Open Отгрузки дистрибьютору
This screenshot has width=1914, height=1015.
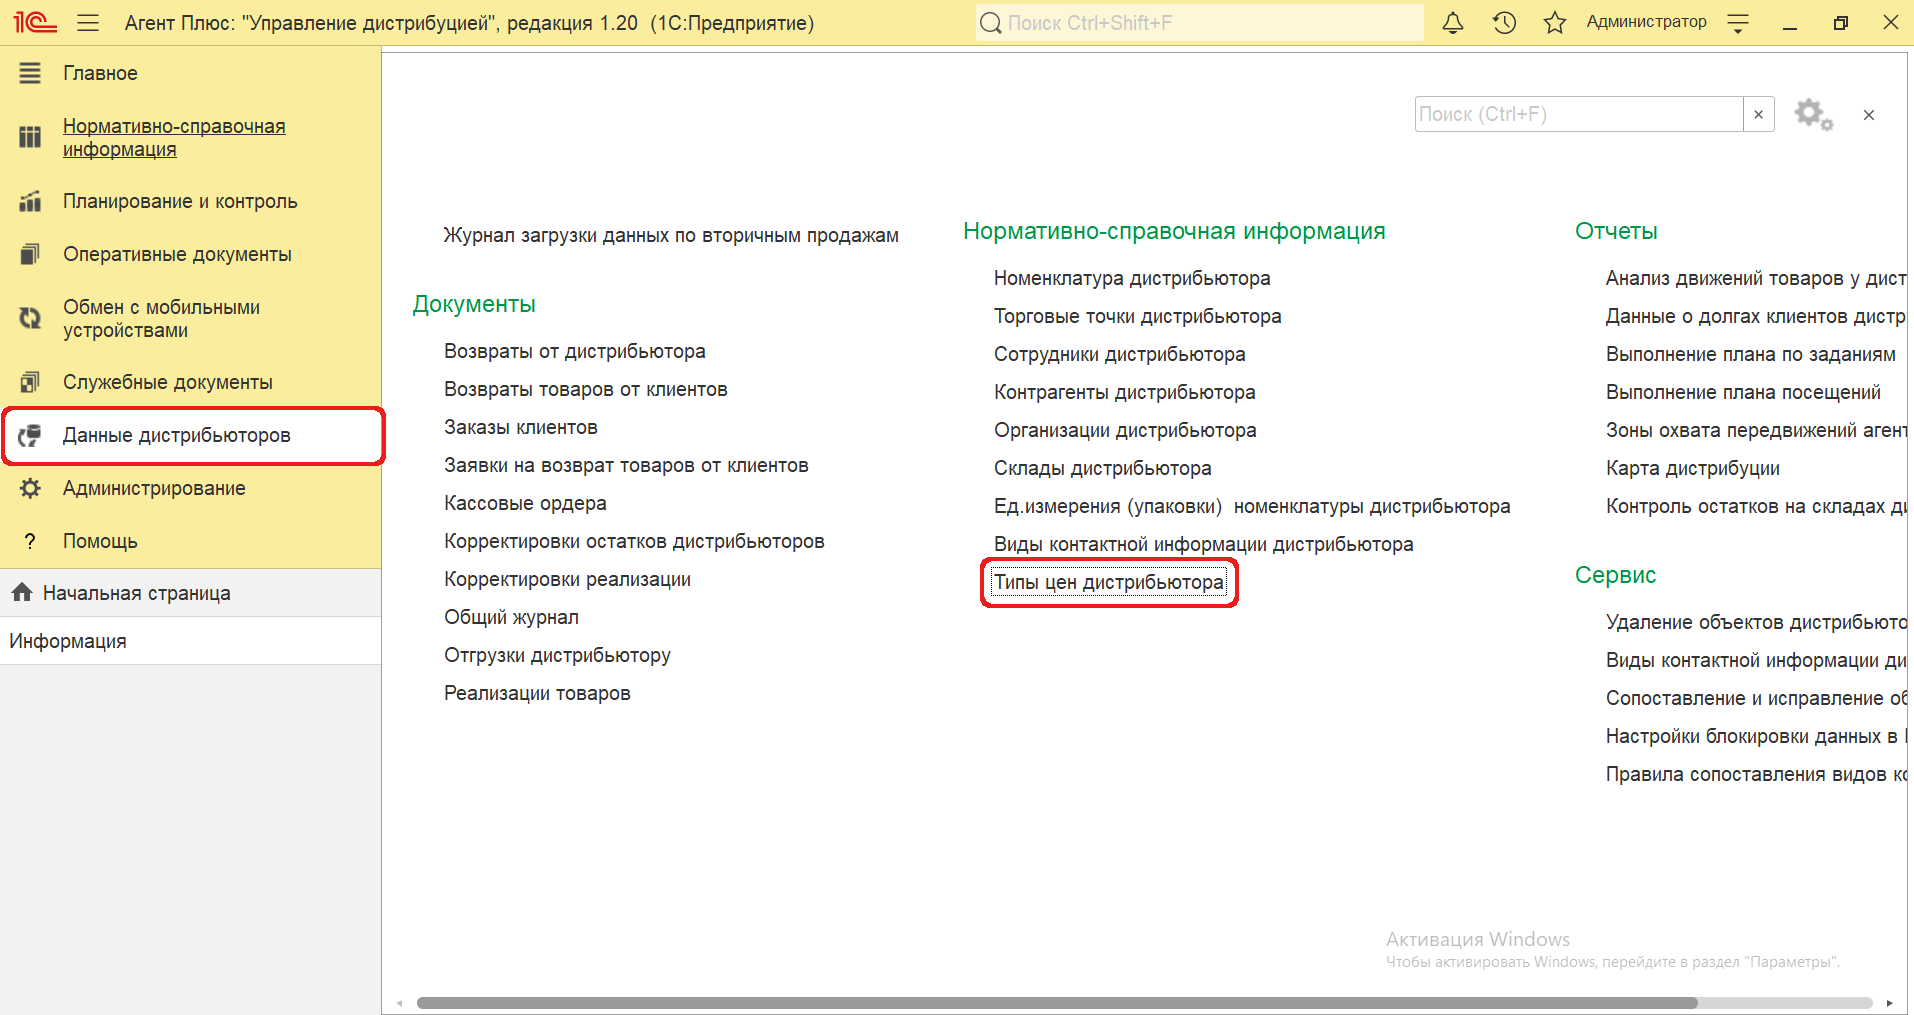coord(557,655)
